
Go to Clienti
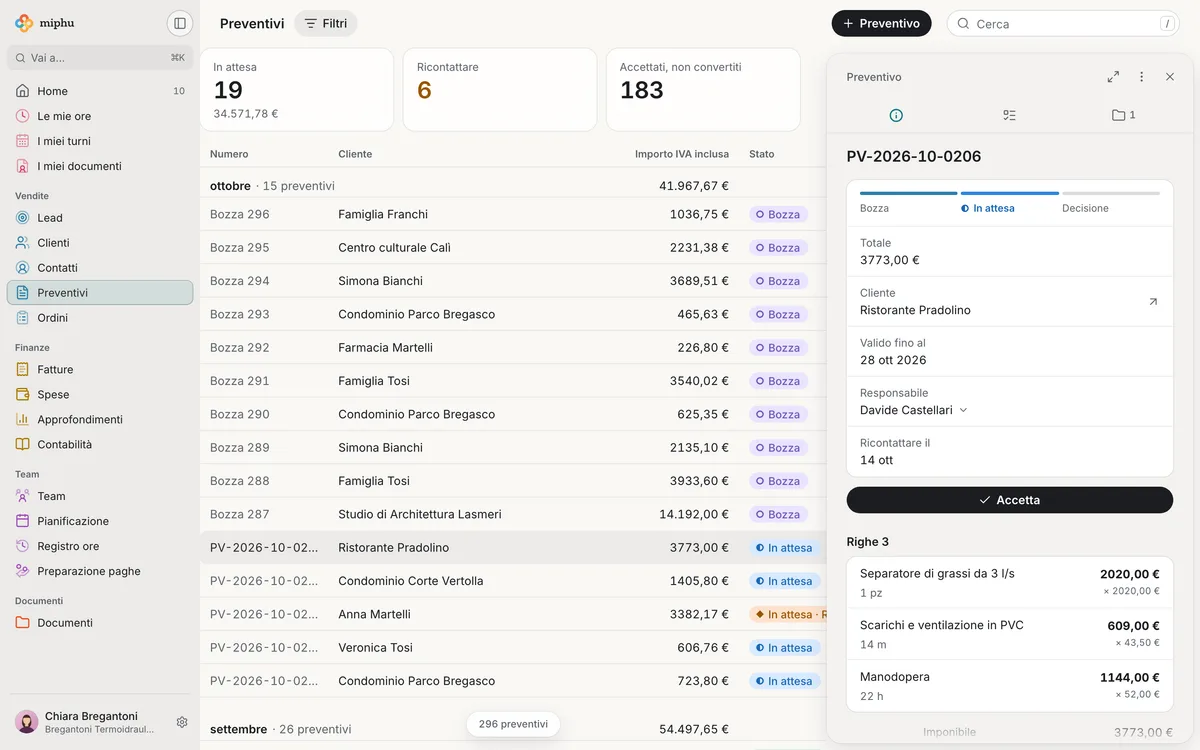click(x=100, y=243)
